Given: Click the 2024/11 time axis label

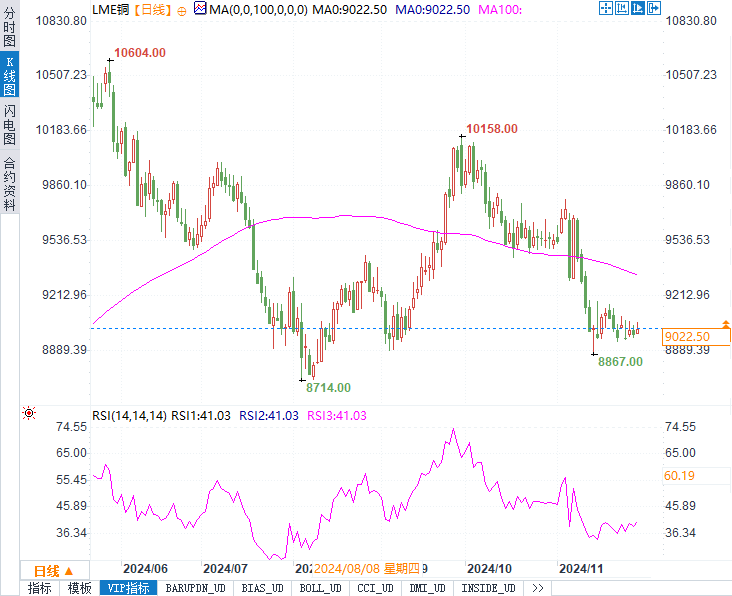Looking at the screenshot, I should coord(581,568).
